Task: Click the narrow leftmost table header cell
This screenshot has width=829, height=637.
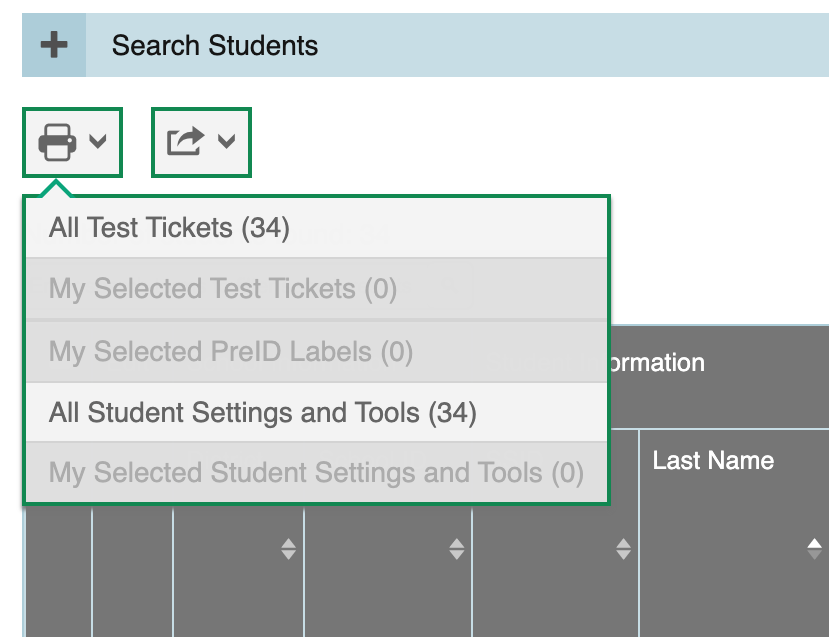Action: pyautogui.click(x=58, y=570)
